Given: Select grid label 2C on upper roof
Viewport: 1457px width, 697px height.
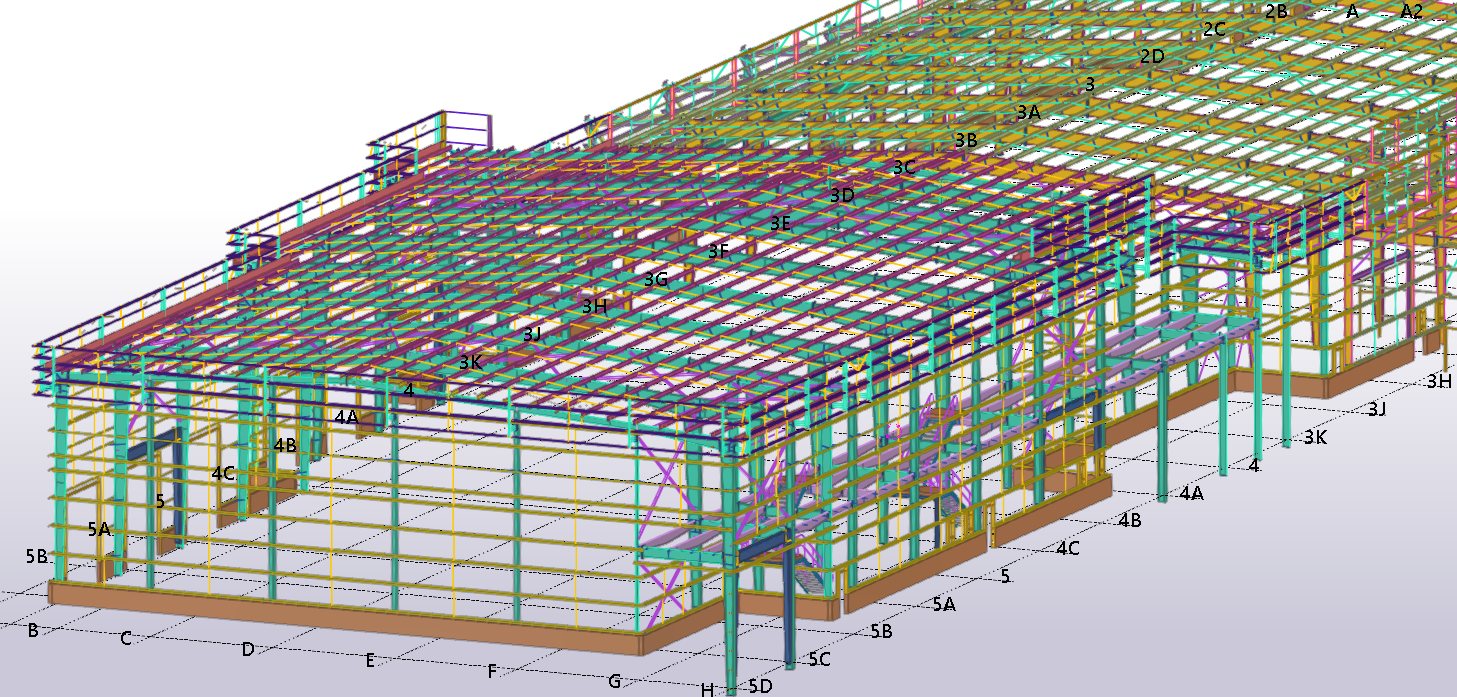Looking at the screenshot, I should pyautogui.click(x=1214, y=30).
